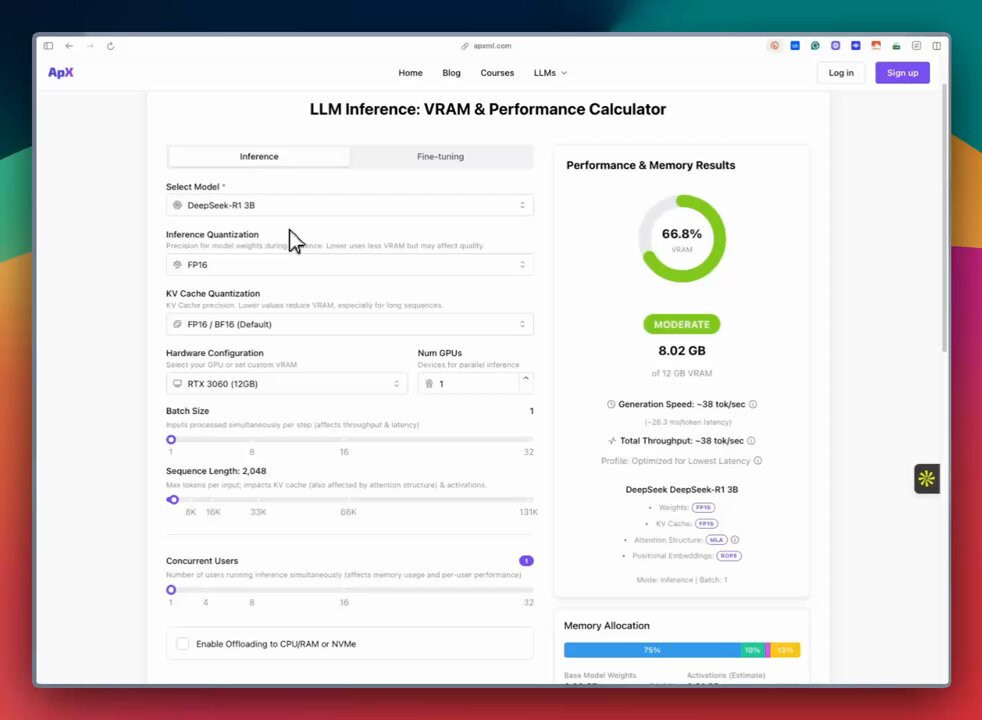
Task: Go forward with the browser forward arrow
Action: 90,46
